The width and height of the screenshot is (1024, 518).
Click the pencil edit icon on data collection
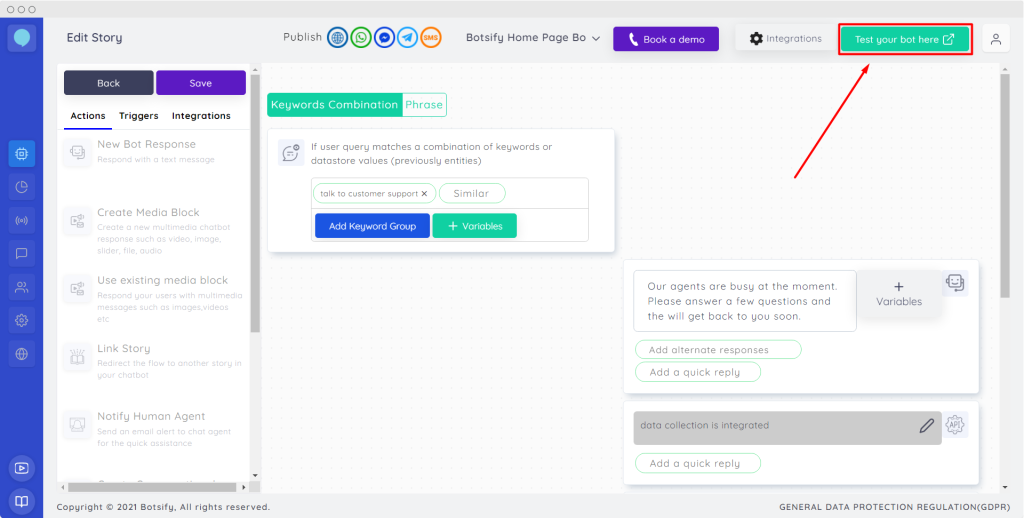926,426
